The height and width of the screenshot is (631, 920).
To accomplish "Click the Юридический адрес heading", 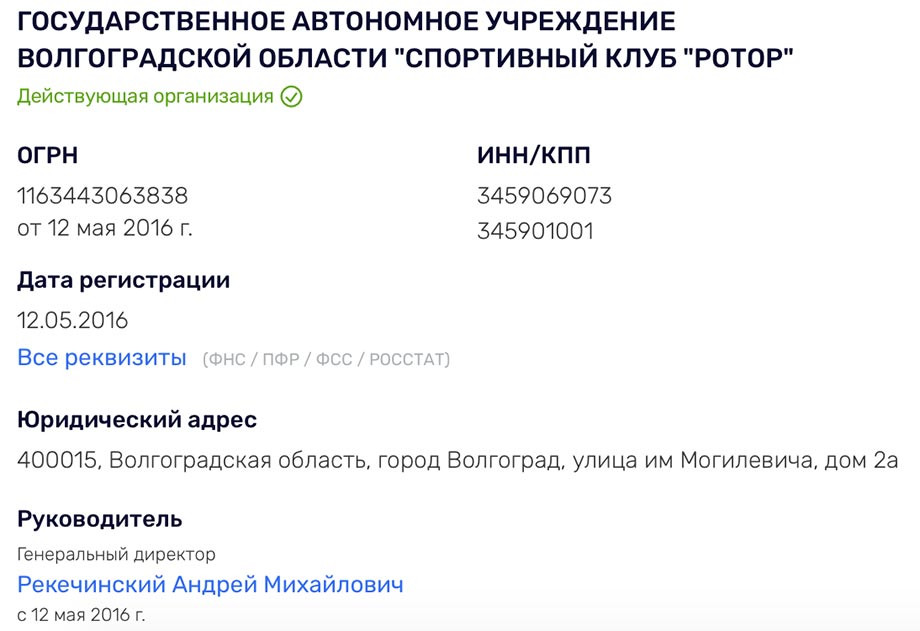I will pos(137,420).
